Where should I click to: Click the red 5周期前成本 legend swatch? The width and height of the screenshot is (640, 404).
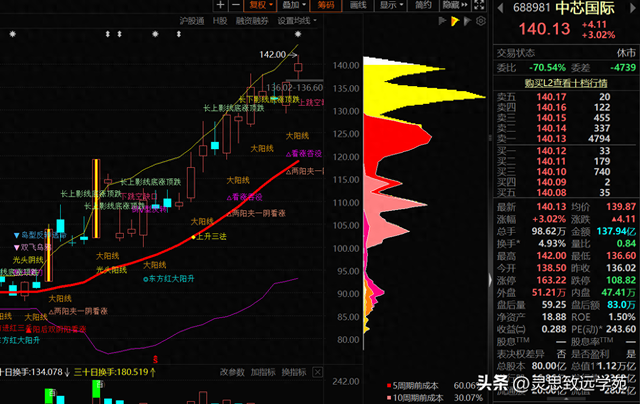pyautogui.click(x=390, y=385)
